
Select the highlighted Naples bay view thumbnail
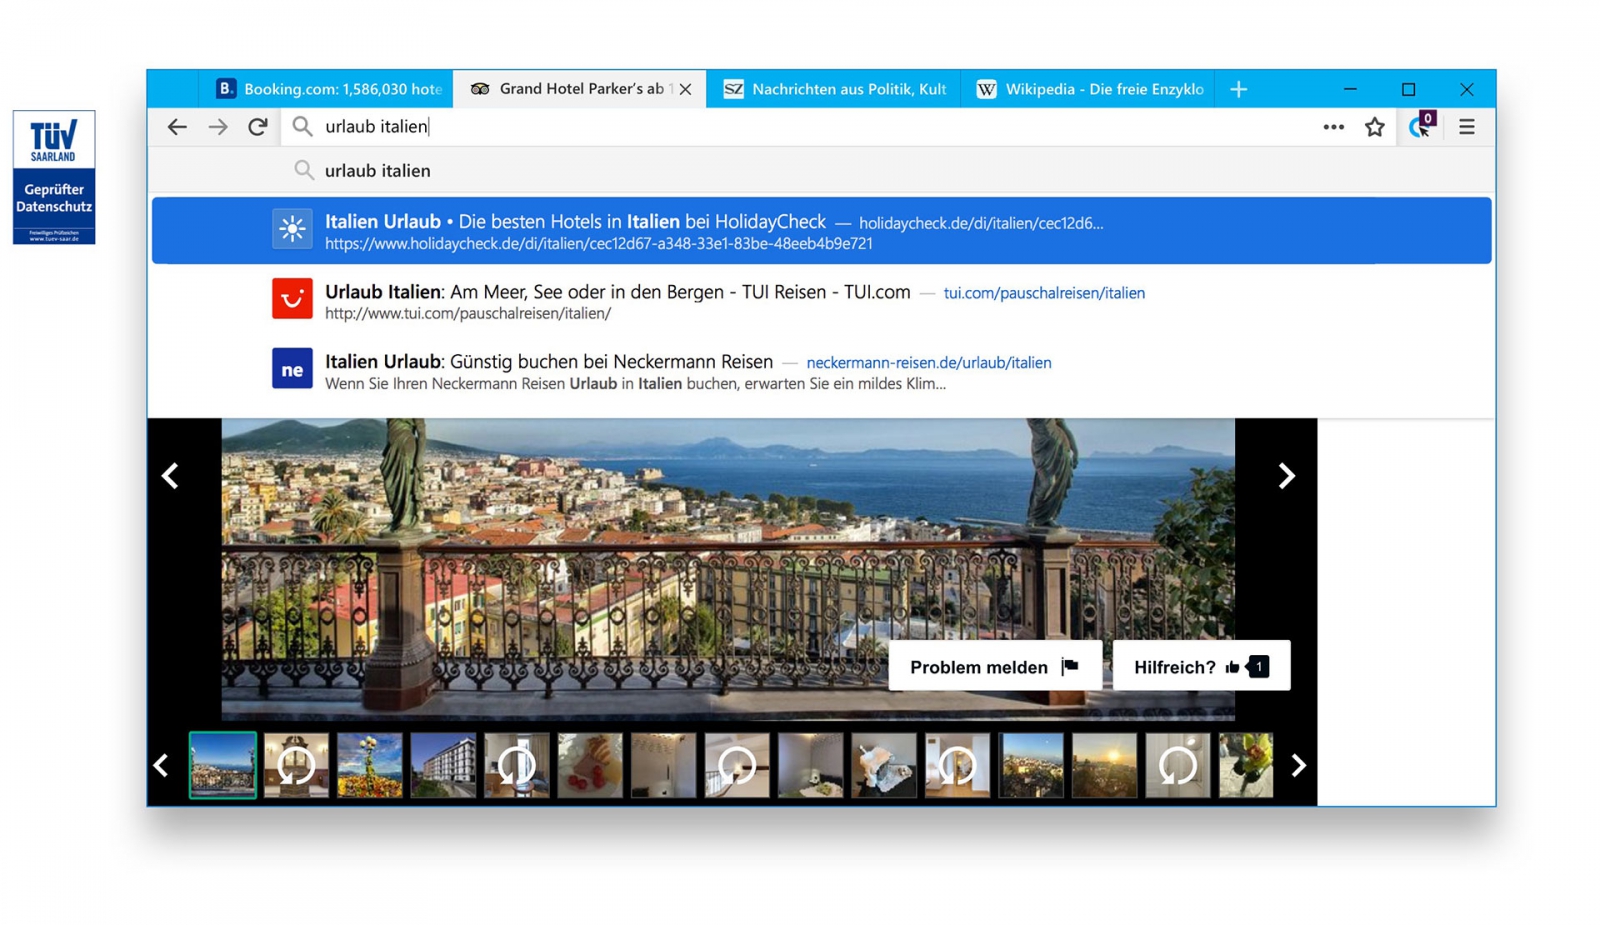[x=223, y=766]
